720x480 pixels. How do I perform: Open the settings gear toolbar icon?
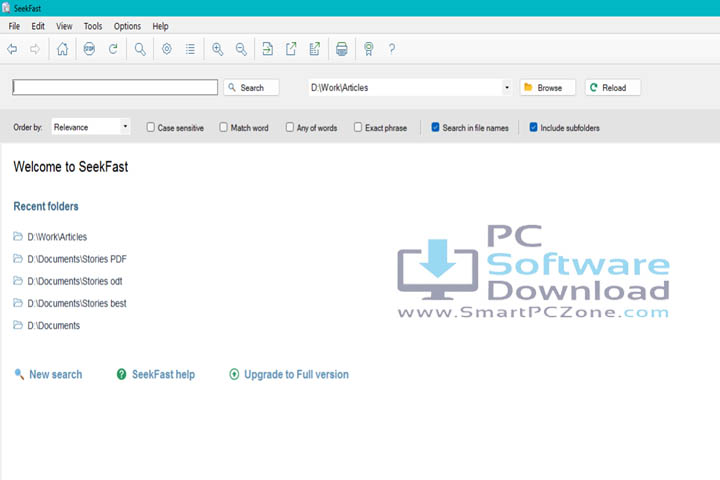167,49
